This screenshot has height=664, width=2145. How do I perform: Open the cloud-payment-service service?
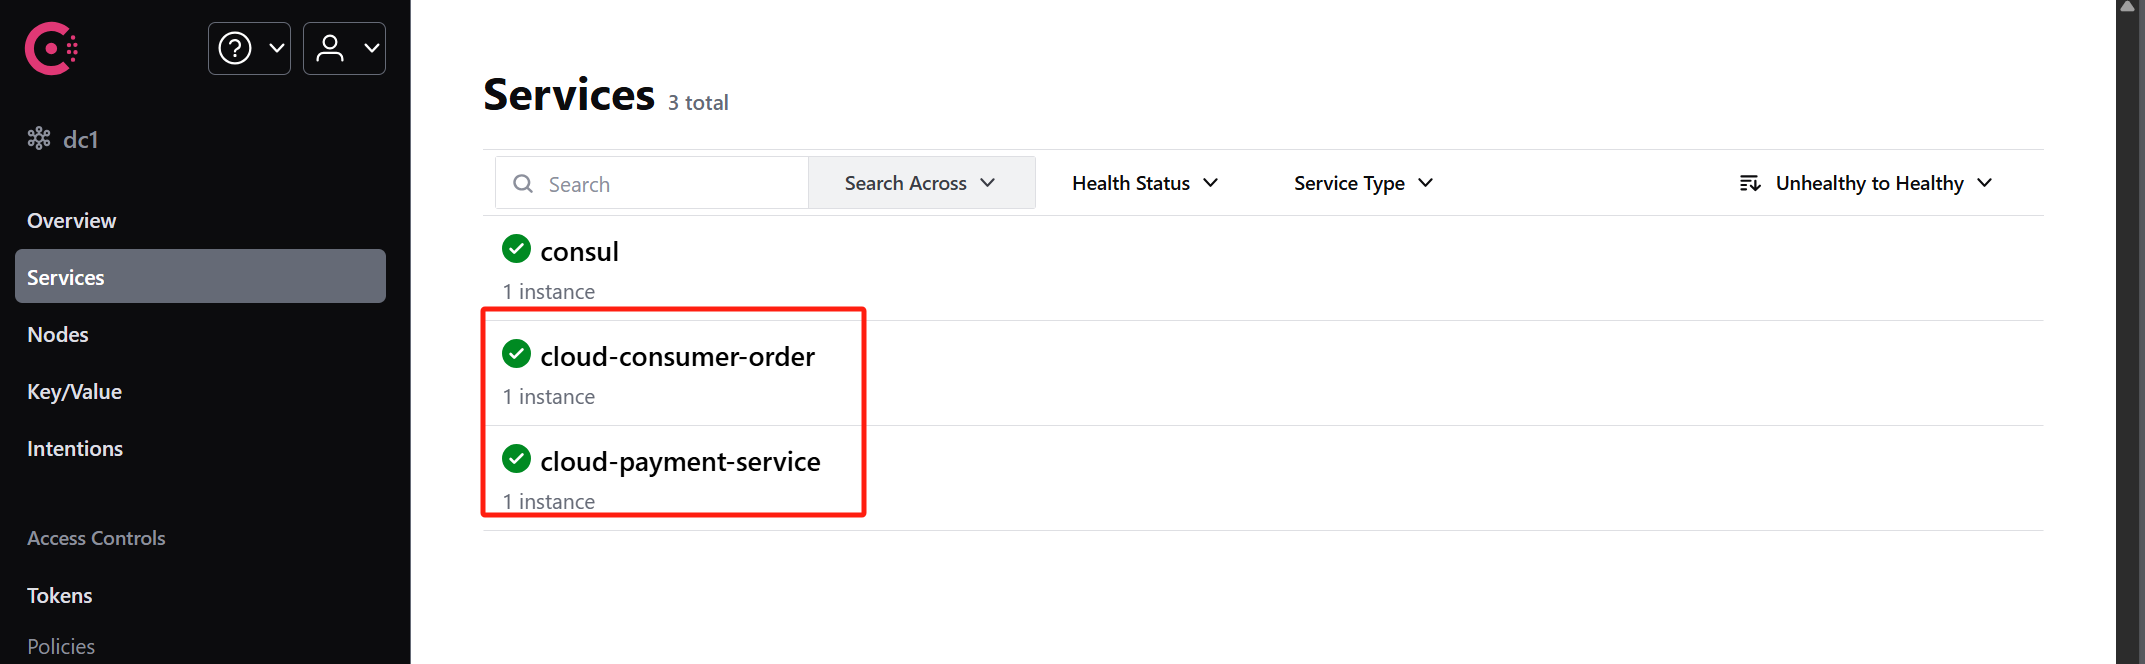[680, 461]
